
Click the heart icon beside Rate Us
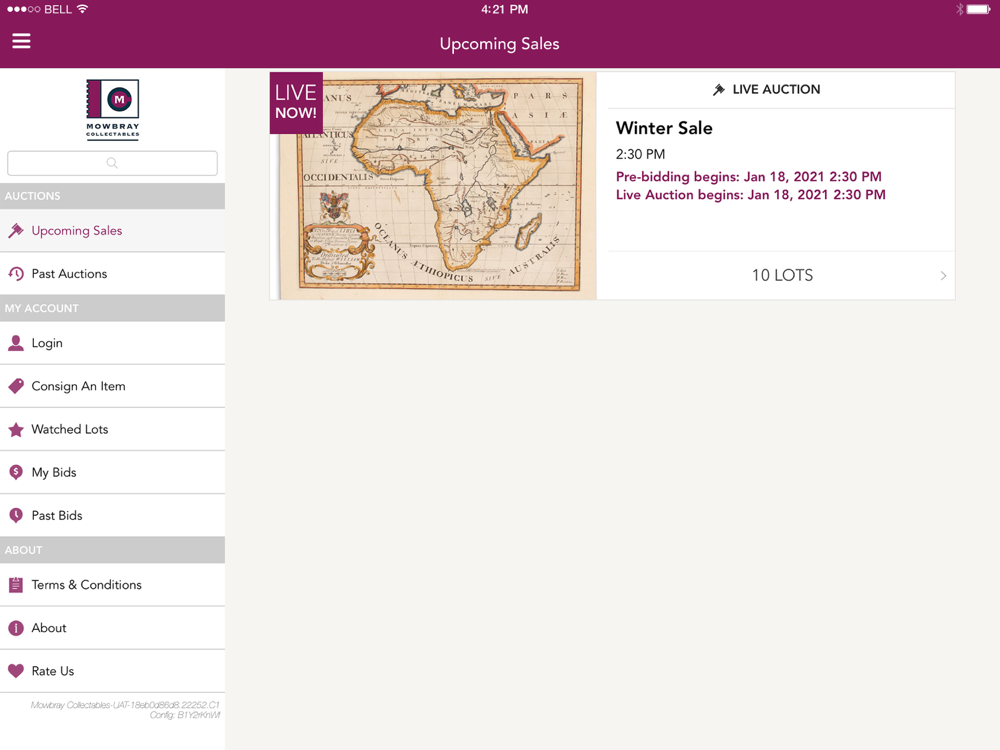coord(16,671)
